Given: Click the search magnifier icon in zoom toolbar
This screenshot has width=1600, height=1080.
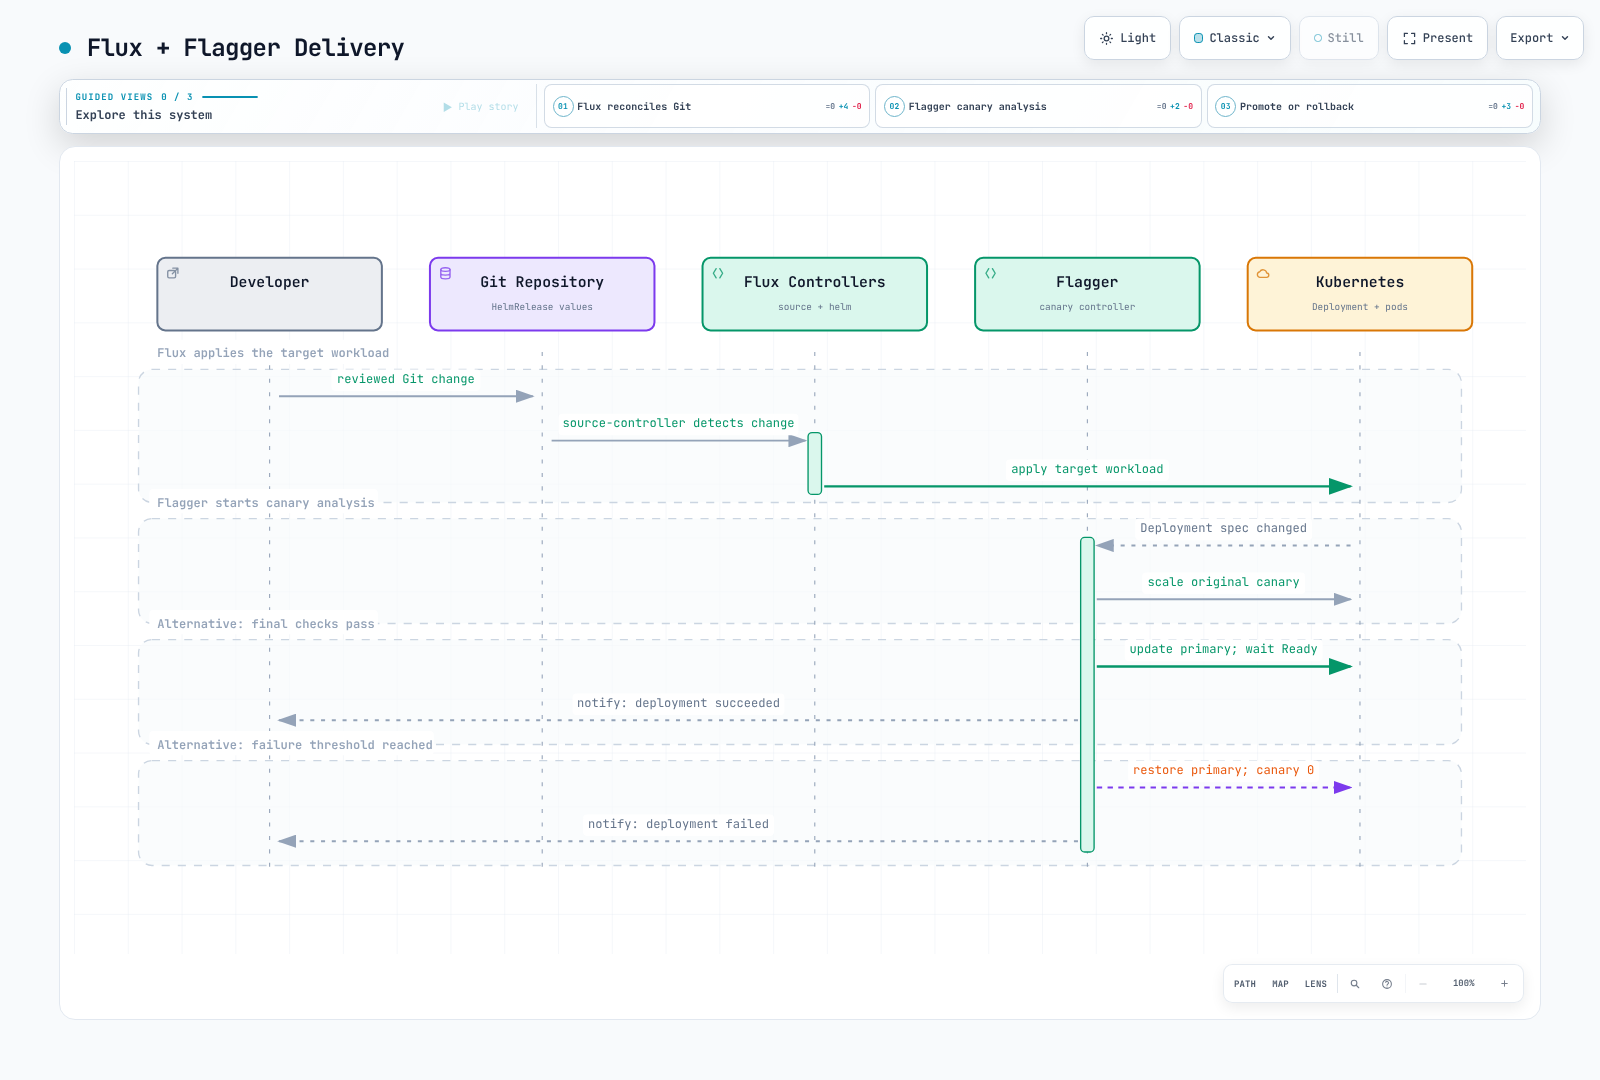Looking at the screenshot, I should [1355, 984].
